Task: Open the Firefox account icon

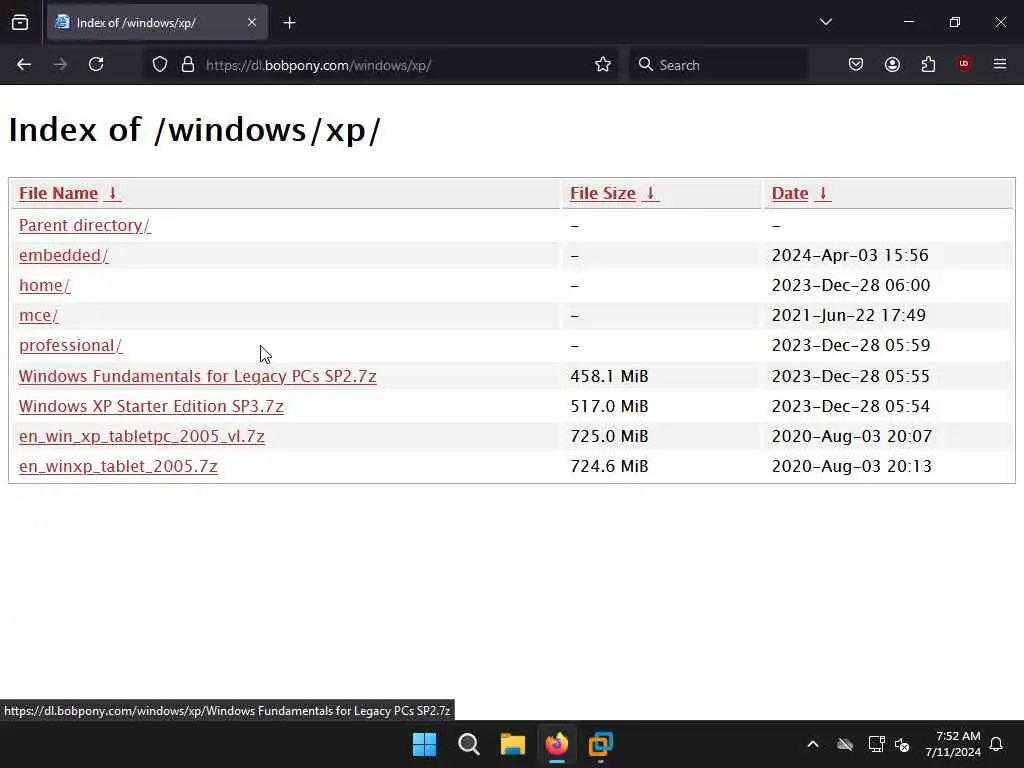Action: [892, 64]
